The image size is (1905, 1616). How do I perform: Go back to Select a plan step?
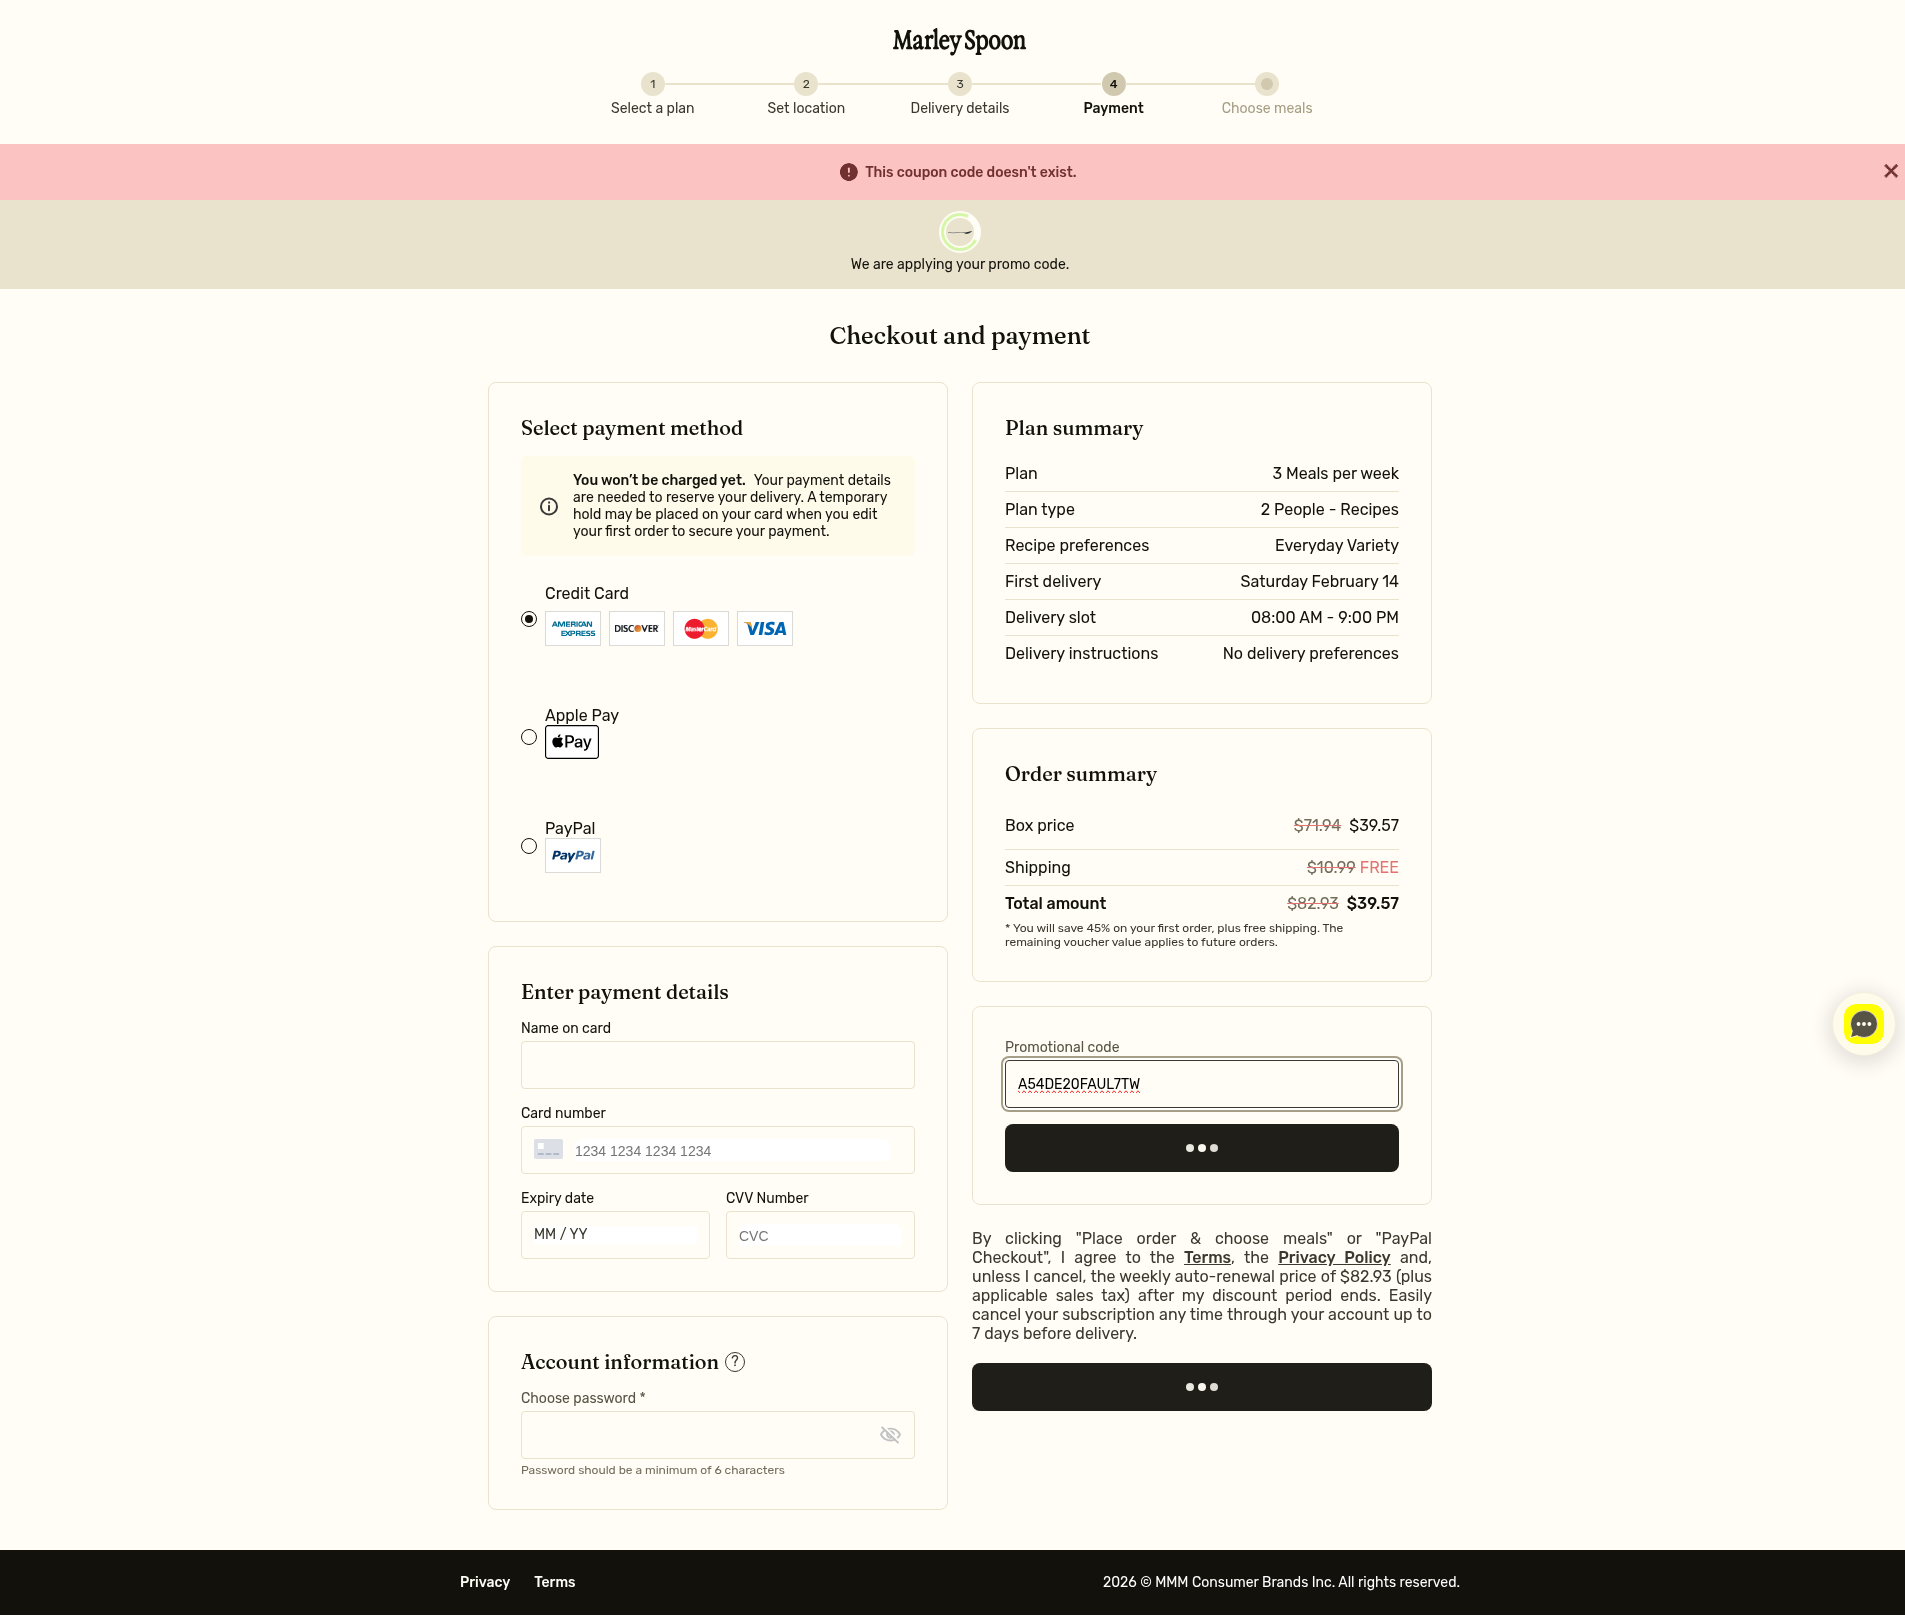652,85
